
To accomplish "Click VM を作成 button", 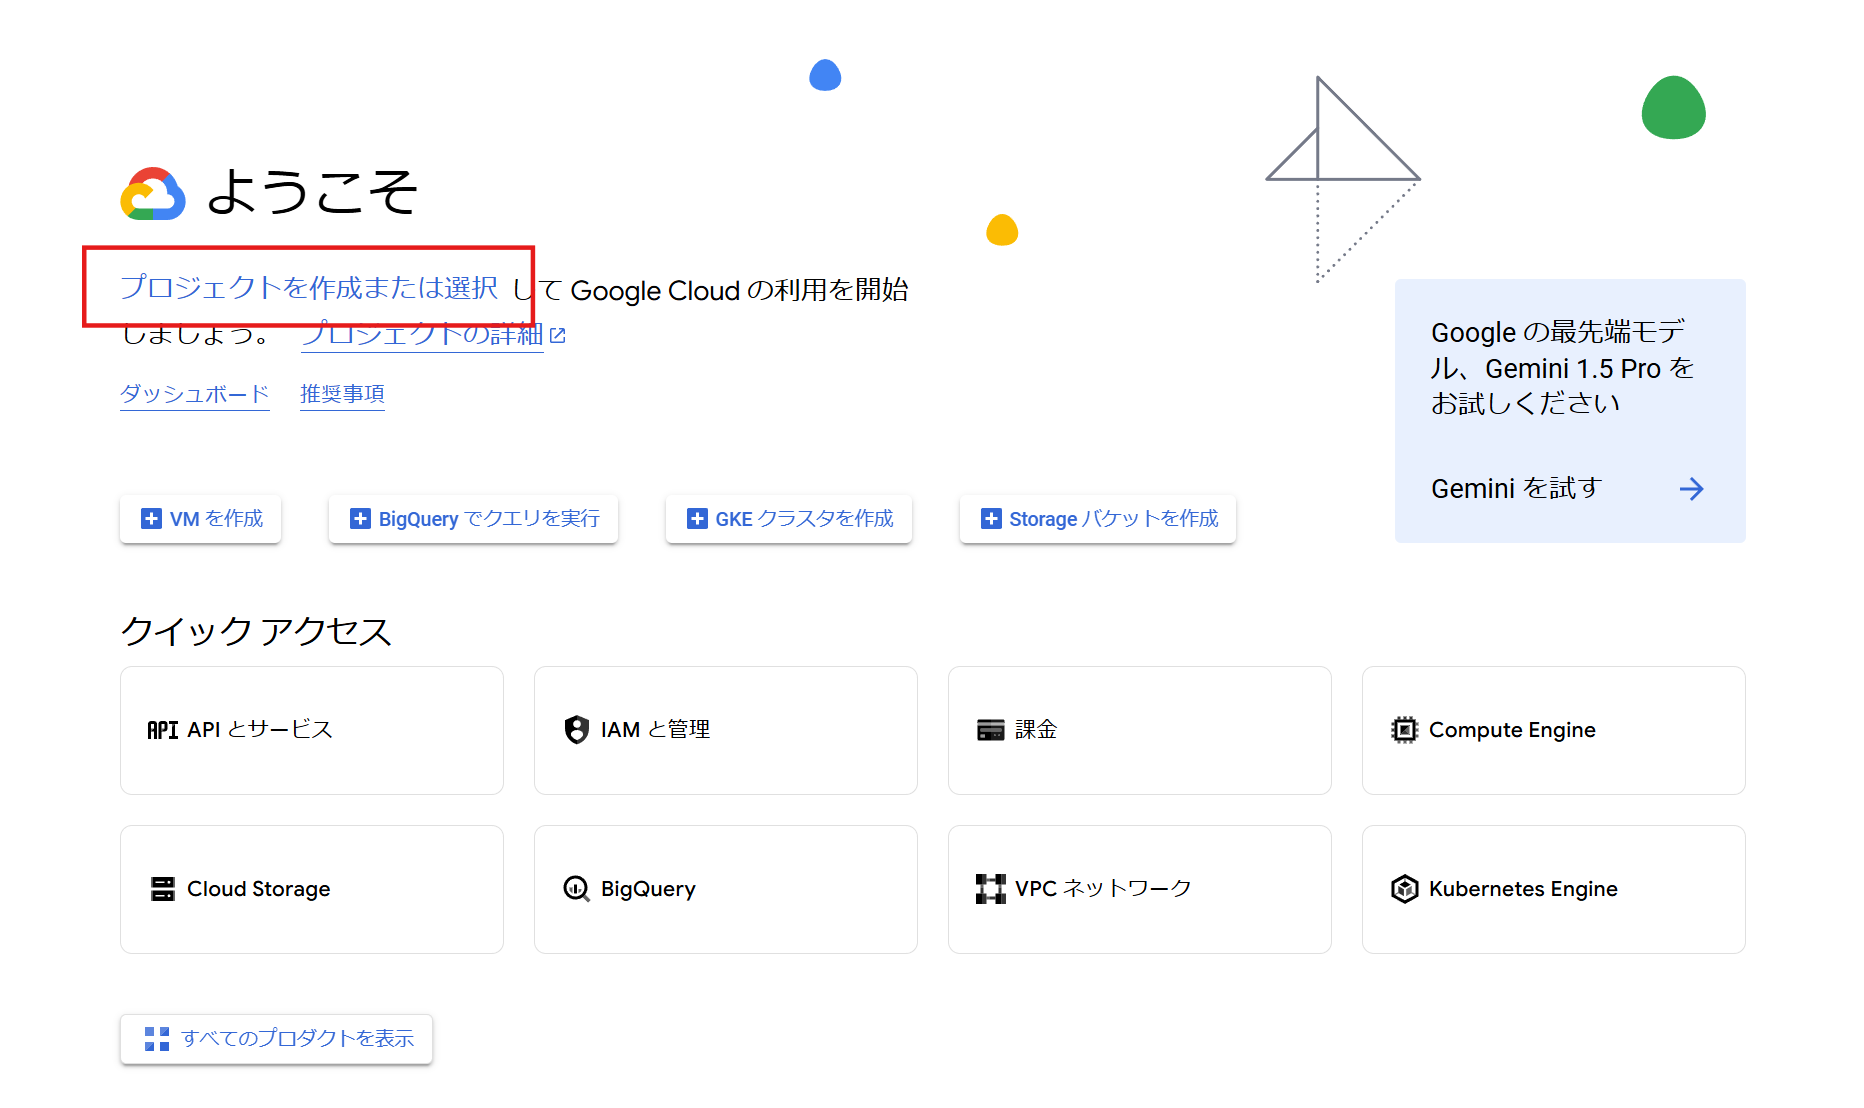I will coord(201,519).
